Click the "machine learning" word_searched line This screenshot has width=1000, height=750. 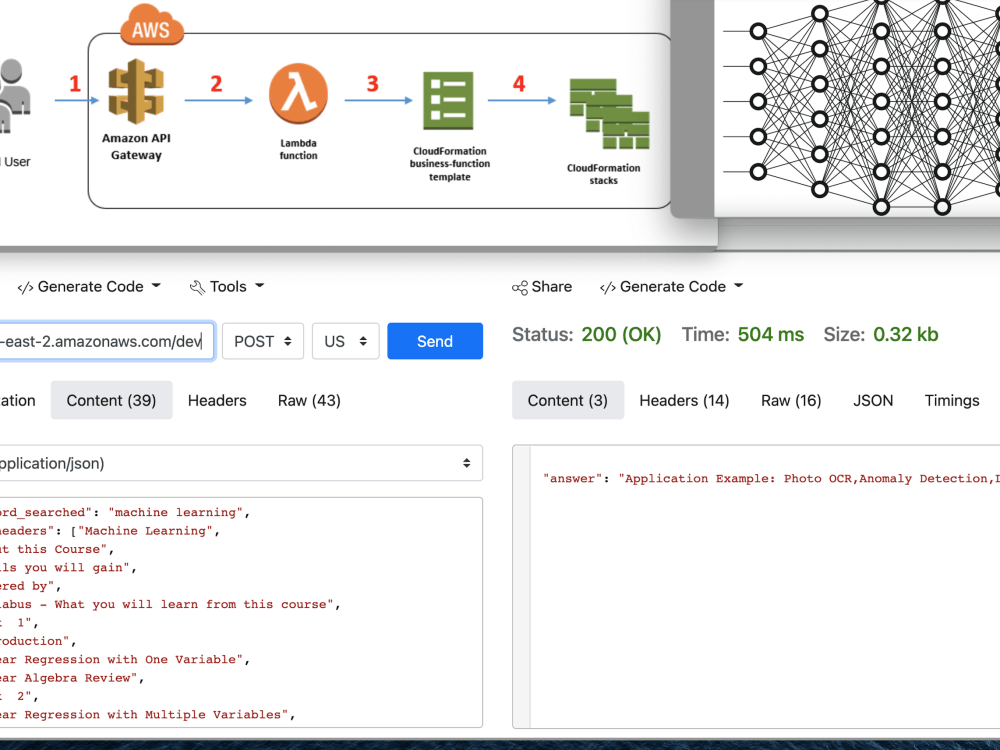125,512
